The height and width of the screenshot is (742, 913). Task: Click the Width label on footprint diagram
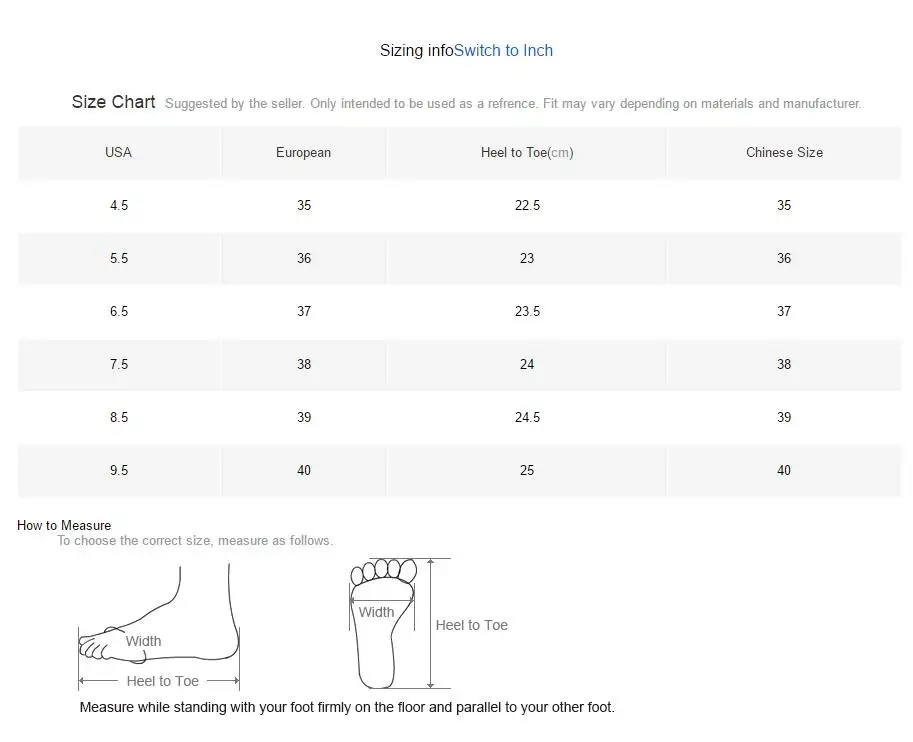pyautogui.click(x=376, y=613)
